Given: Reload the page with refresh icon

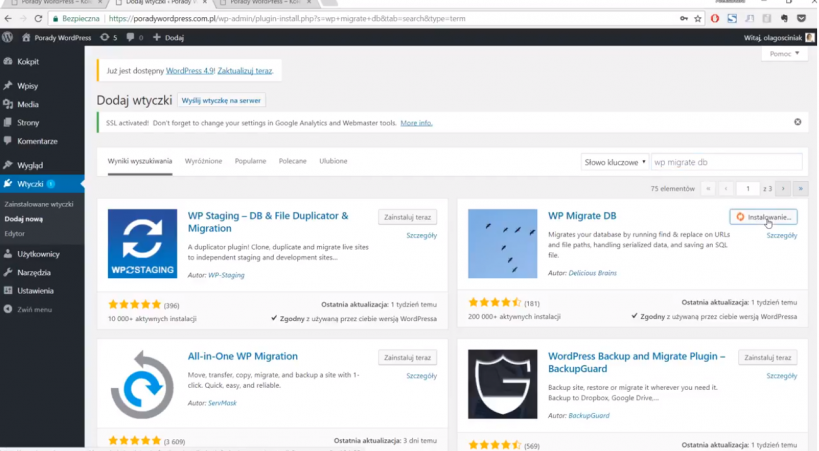Looking at the screenshot, I should click(38, 18).
